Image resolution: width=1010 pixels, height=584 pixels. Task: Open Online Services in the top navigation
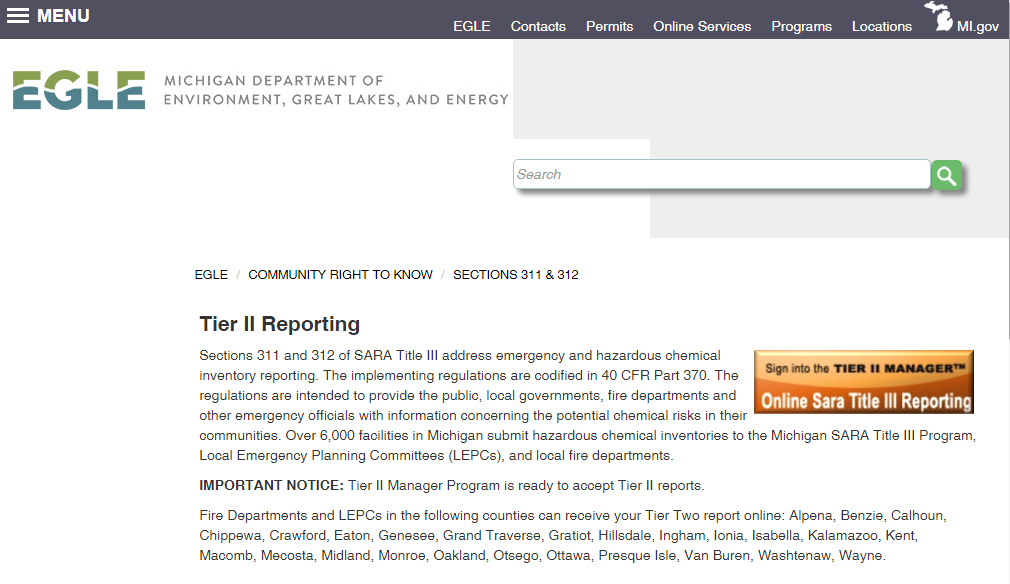(702, 26)
